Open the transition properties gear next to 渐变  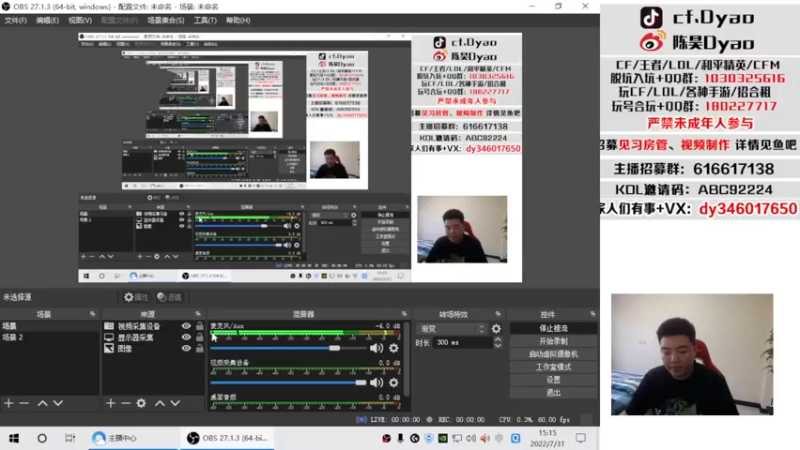tap(496, 329)
